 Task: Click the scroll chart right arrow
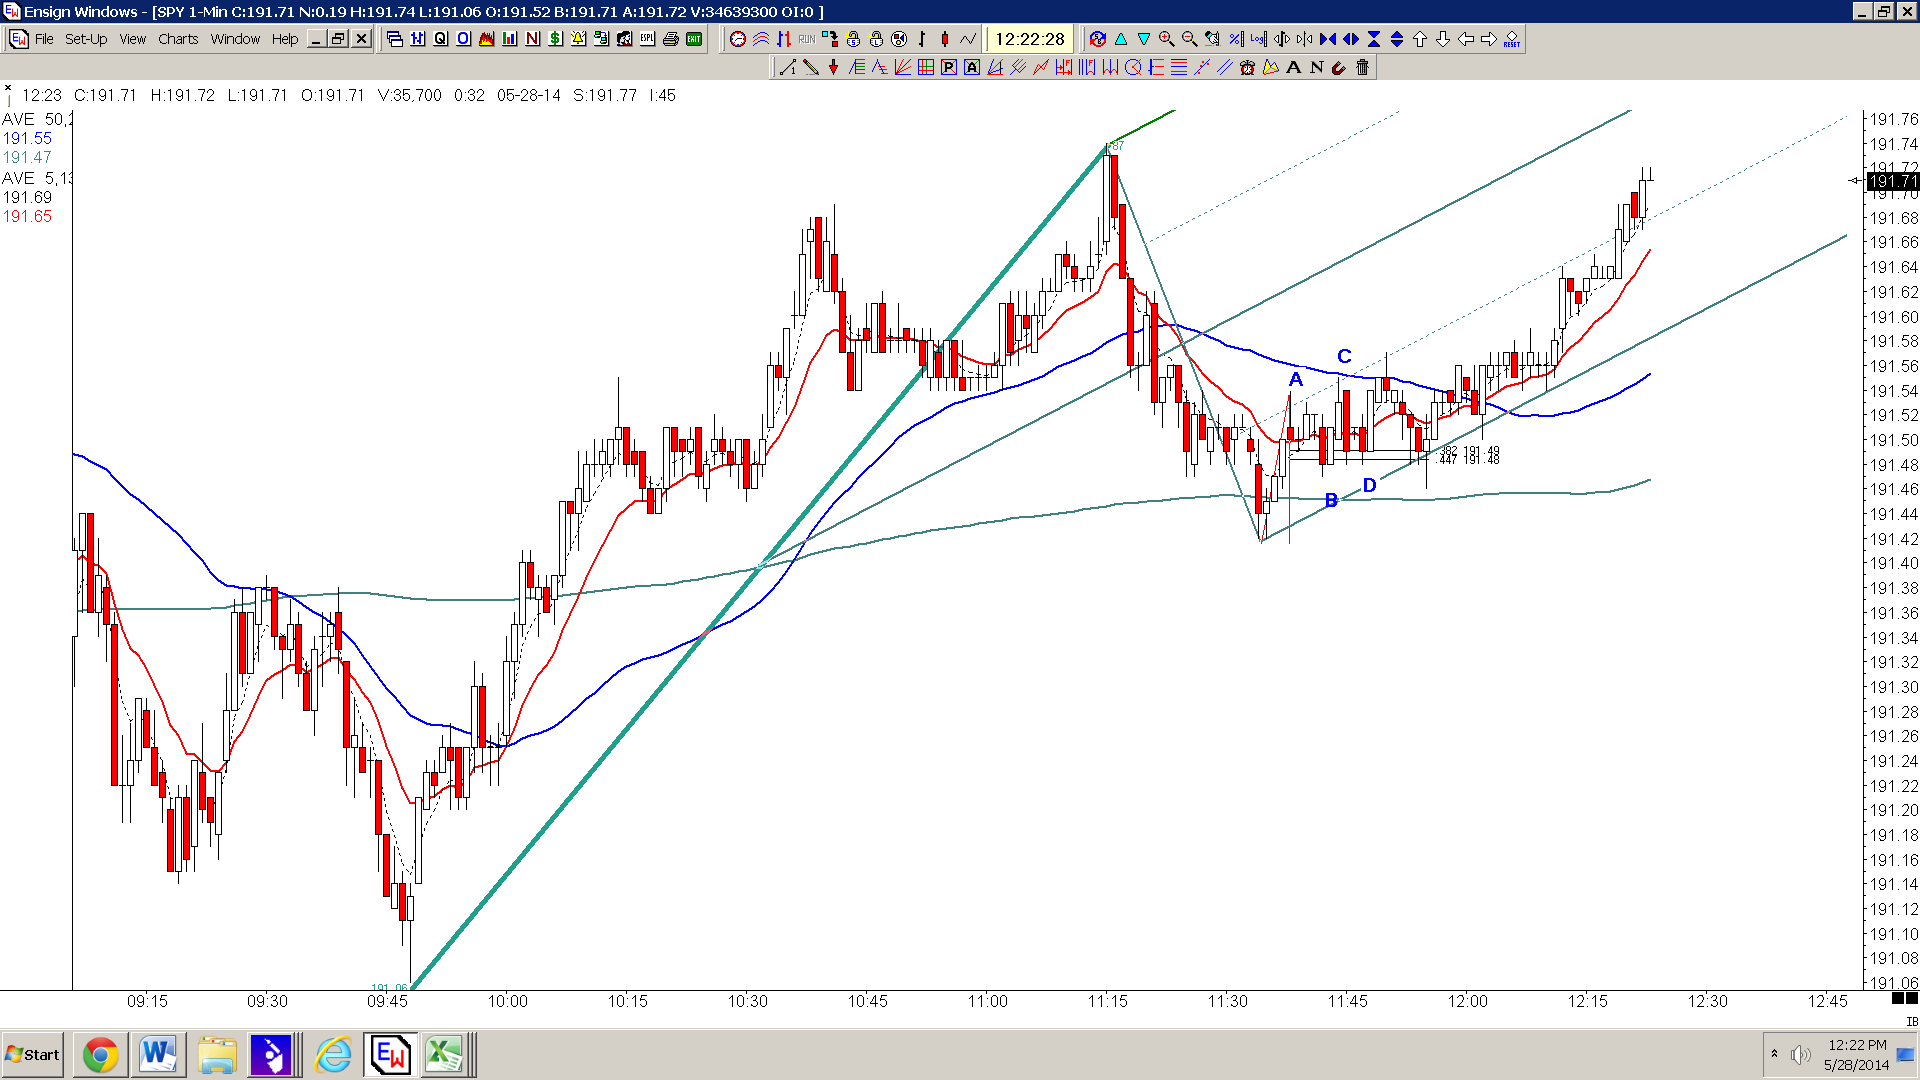(1489, 39)
